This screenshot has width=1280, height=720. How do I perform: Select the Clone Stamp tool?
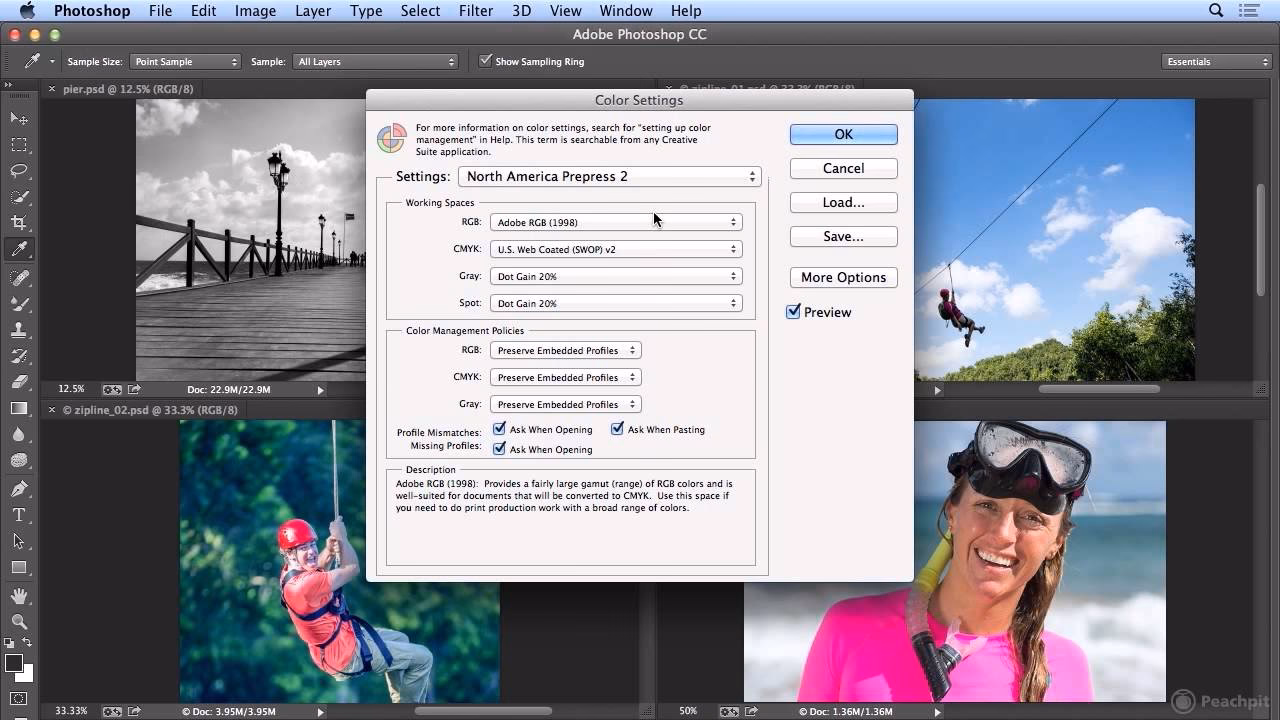click(x=18, y=331)
